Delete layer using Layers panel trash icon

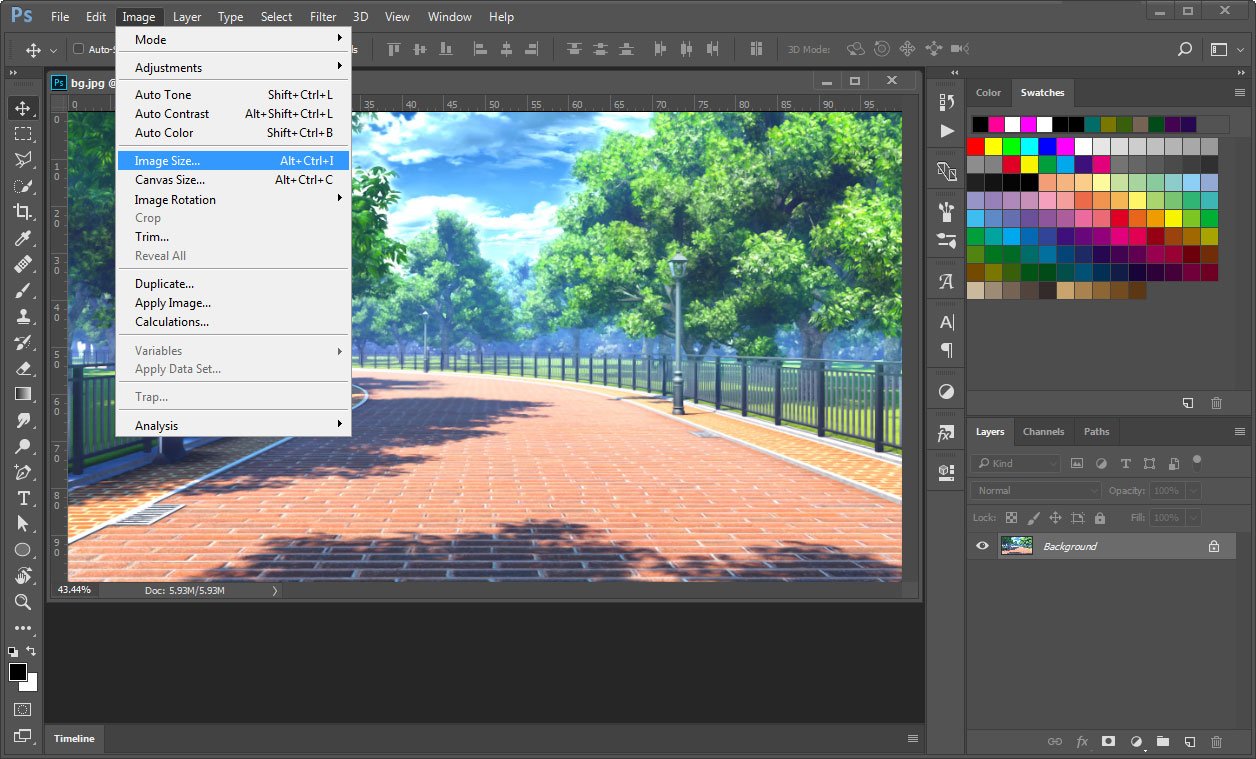coord(1216,741)
